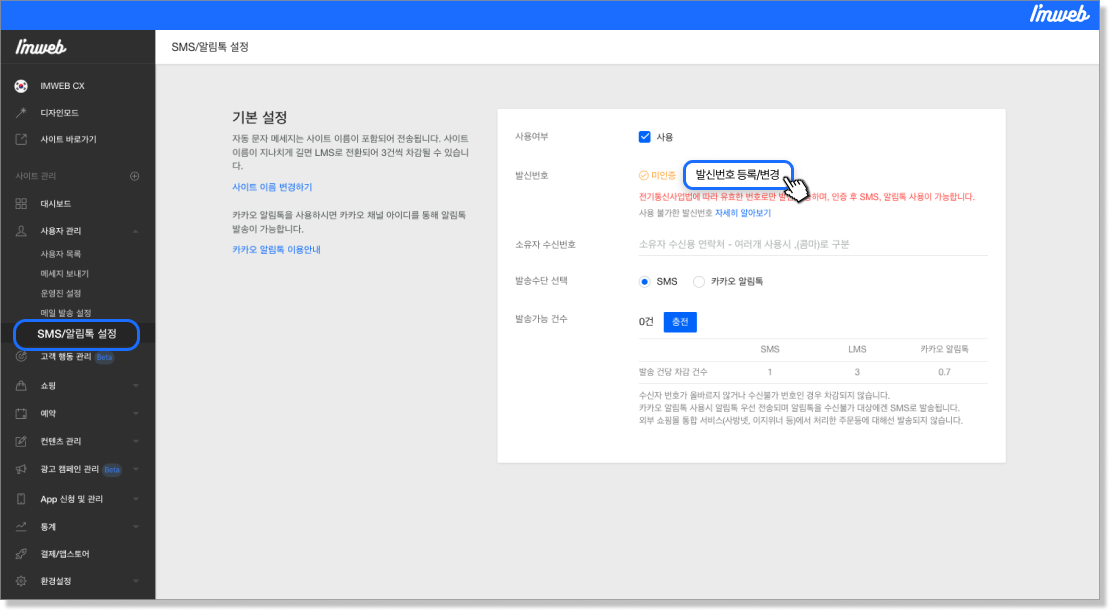Expand the 환경설정 menu chevron
Screen dimensions: 1110x611
(x=135, y=581)
